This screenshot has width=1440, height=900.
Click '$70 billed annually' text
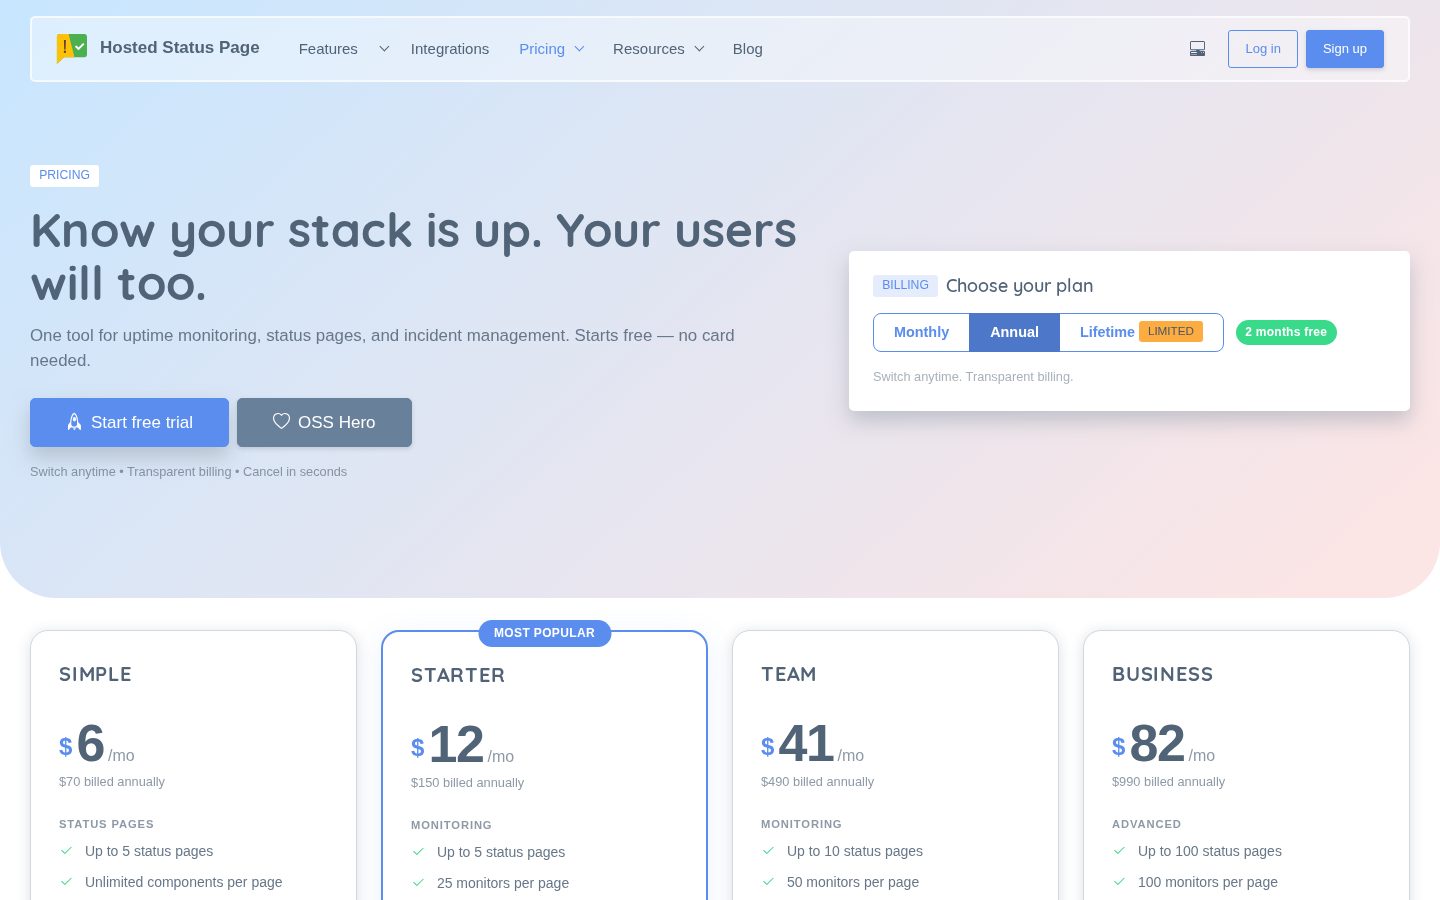pyautogui.click(x=112, y=782)
